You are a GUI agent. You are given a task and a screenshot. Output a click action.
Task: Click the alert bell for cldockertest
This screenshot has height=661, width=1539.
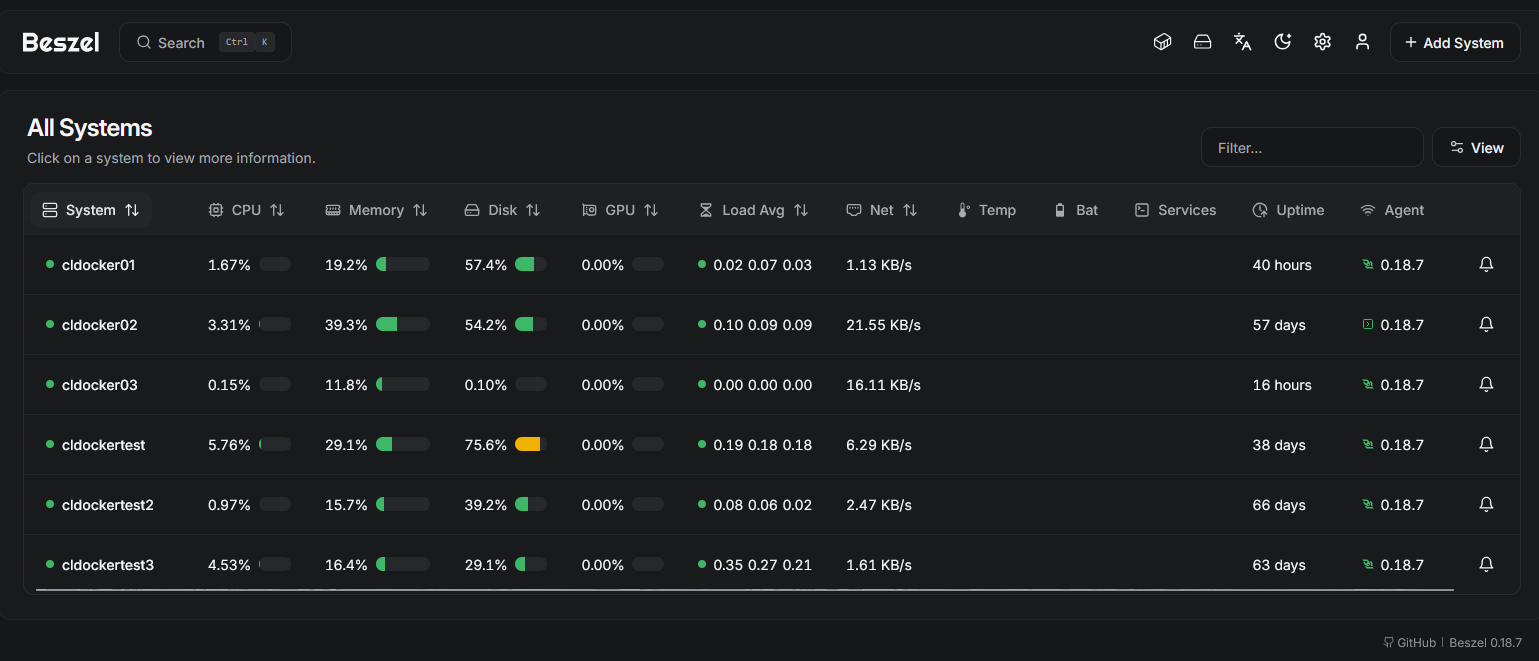click(x=1486, y=445)
